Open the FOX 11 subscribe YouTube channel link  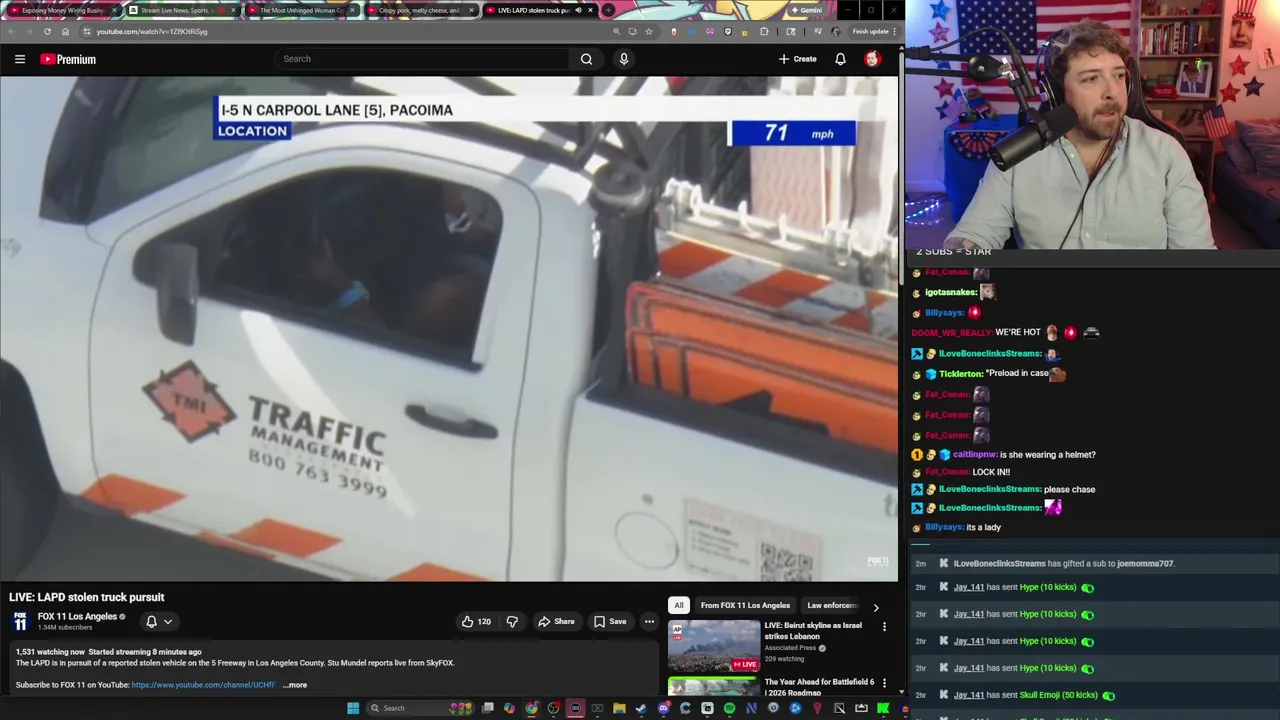(203, 685)
